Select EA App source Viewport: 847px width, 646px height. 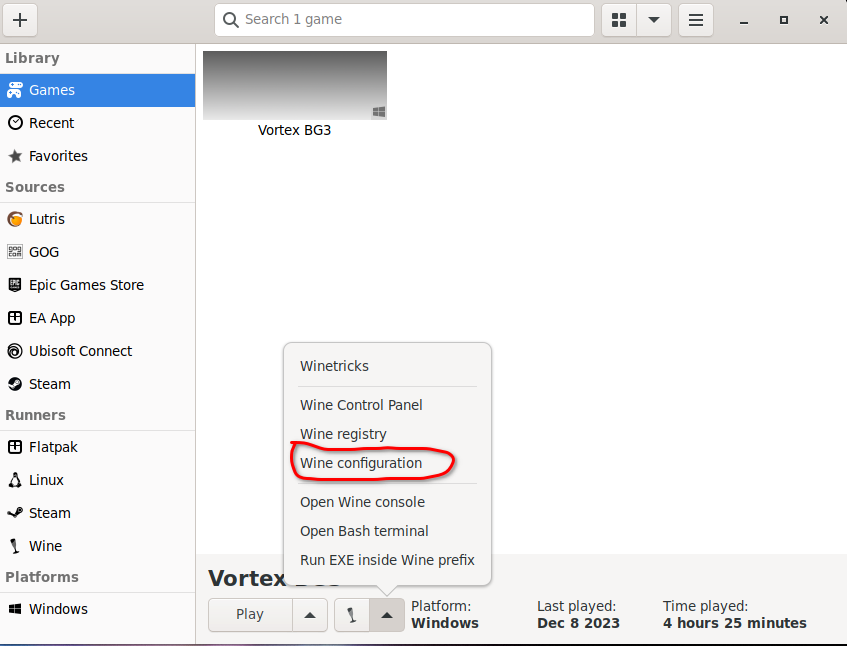click(97, 318)
